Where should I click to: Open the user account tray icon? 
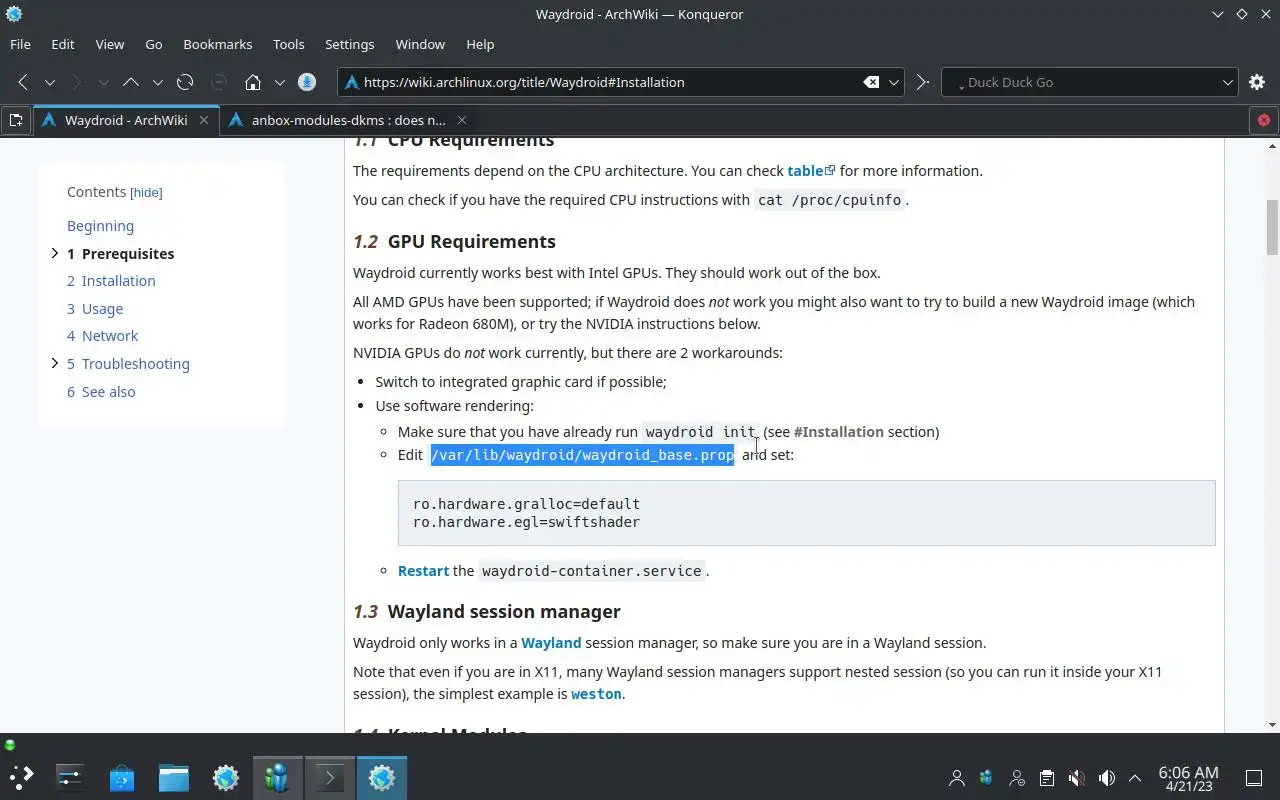(x=957, y=778)
